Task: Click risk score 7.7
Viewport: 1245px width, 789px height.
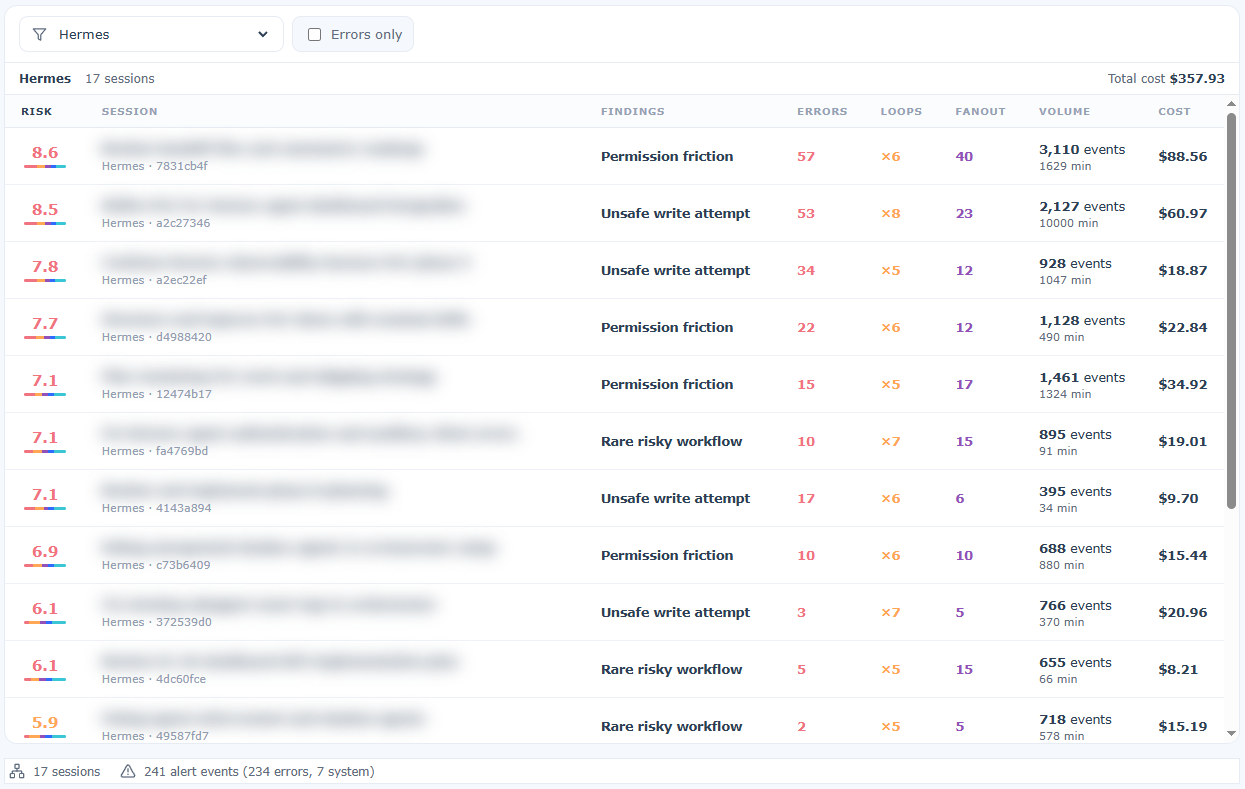Action: click(45, 324)
